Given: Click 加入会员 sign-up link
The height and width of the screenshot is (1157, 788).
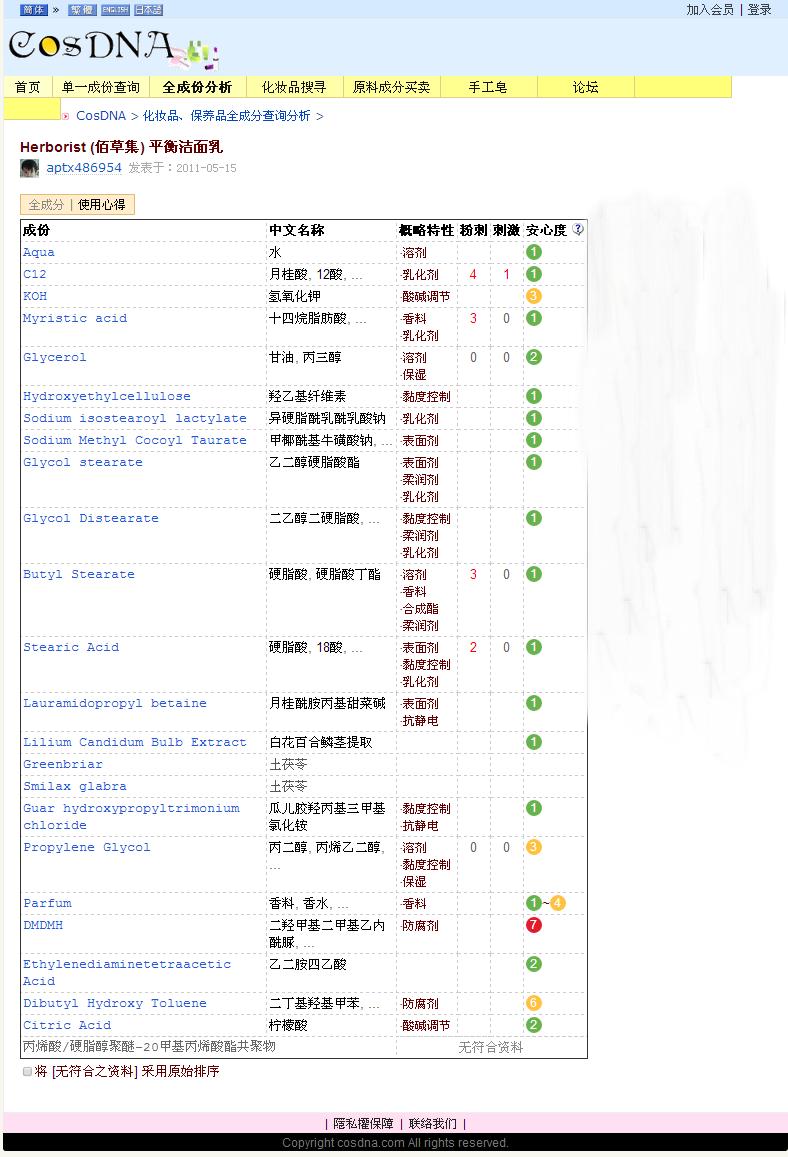Looking at the screenshot, I should click(710, 10).
